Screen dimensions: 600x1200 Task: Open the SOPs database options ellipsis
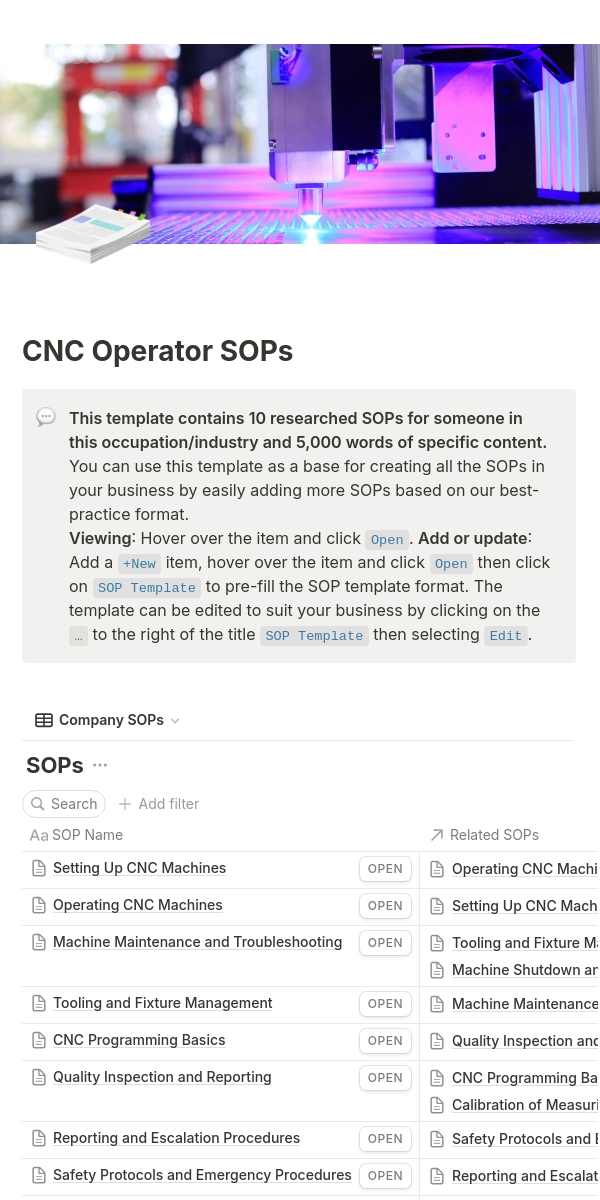point(100,766)
